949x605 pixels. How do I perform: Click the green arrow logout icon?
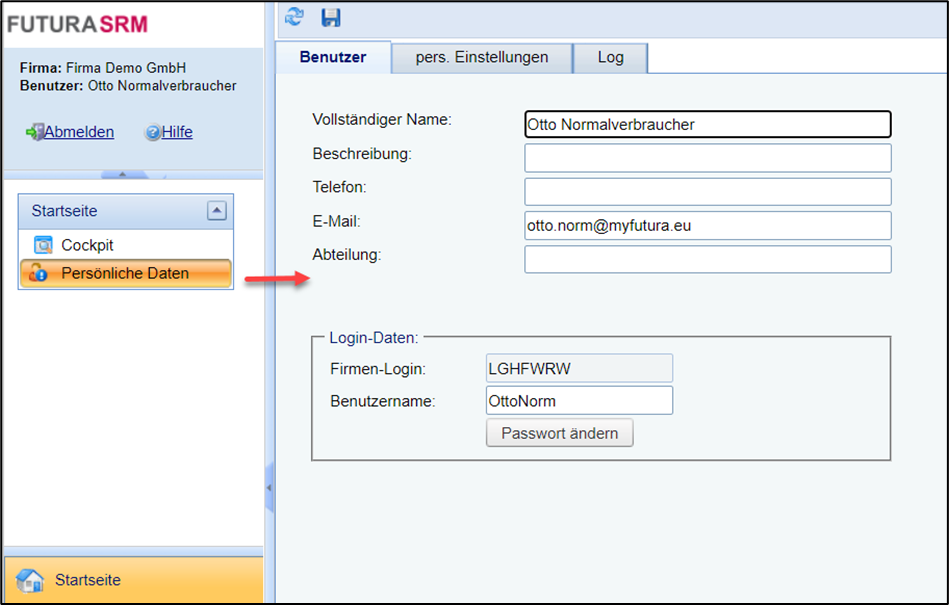point(34,132)
